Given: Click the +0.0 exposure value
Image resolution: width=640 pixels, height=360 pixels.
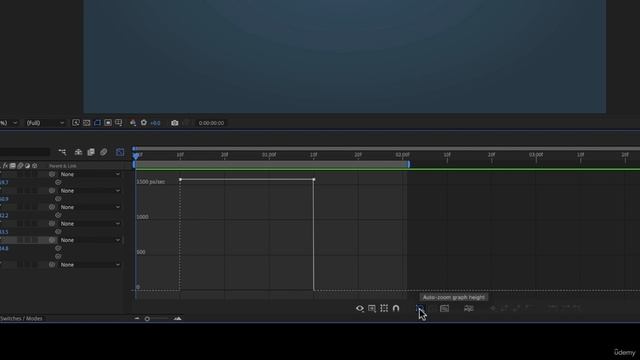Looking at the screenshot, I should 156,123.
